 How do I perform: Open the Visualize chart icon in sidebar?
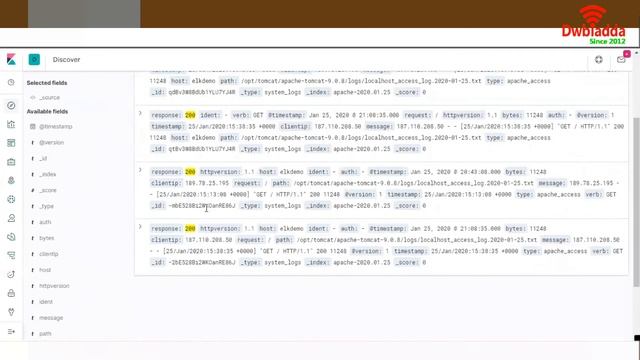[x=11, y=124]
